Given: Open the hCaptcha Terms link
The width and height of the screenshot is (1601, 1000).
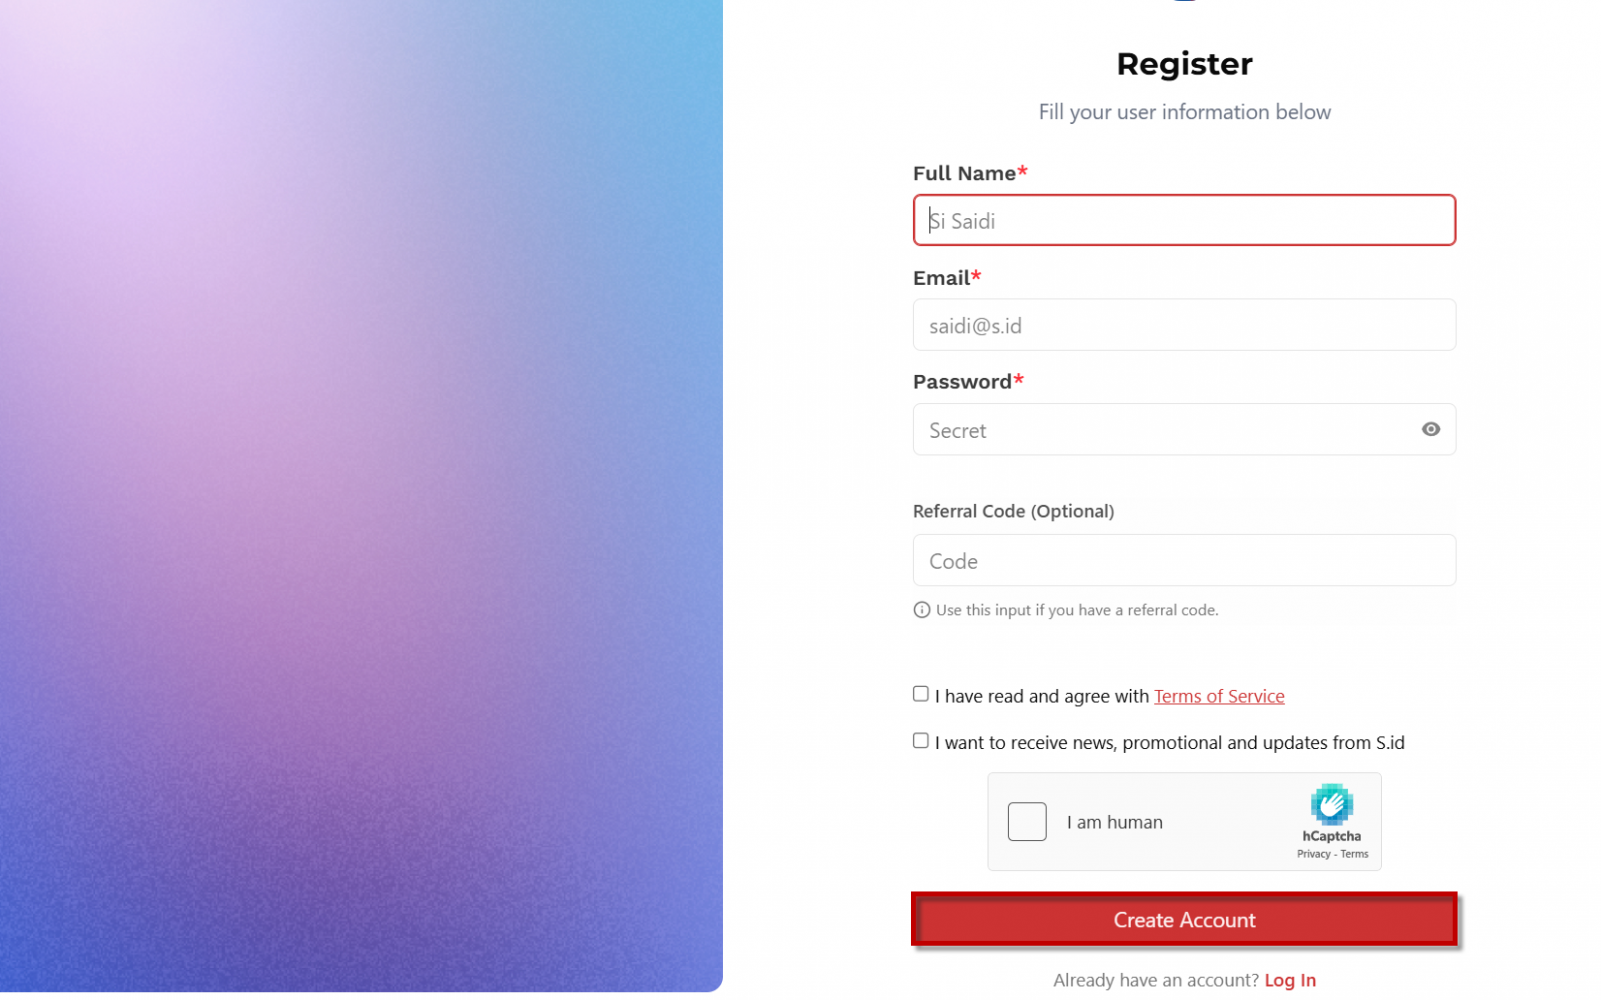Looking at the screenshot, I should [x=1354, y=854].
